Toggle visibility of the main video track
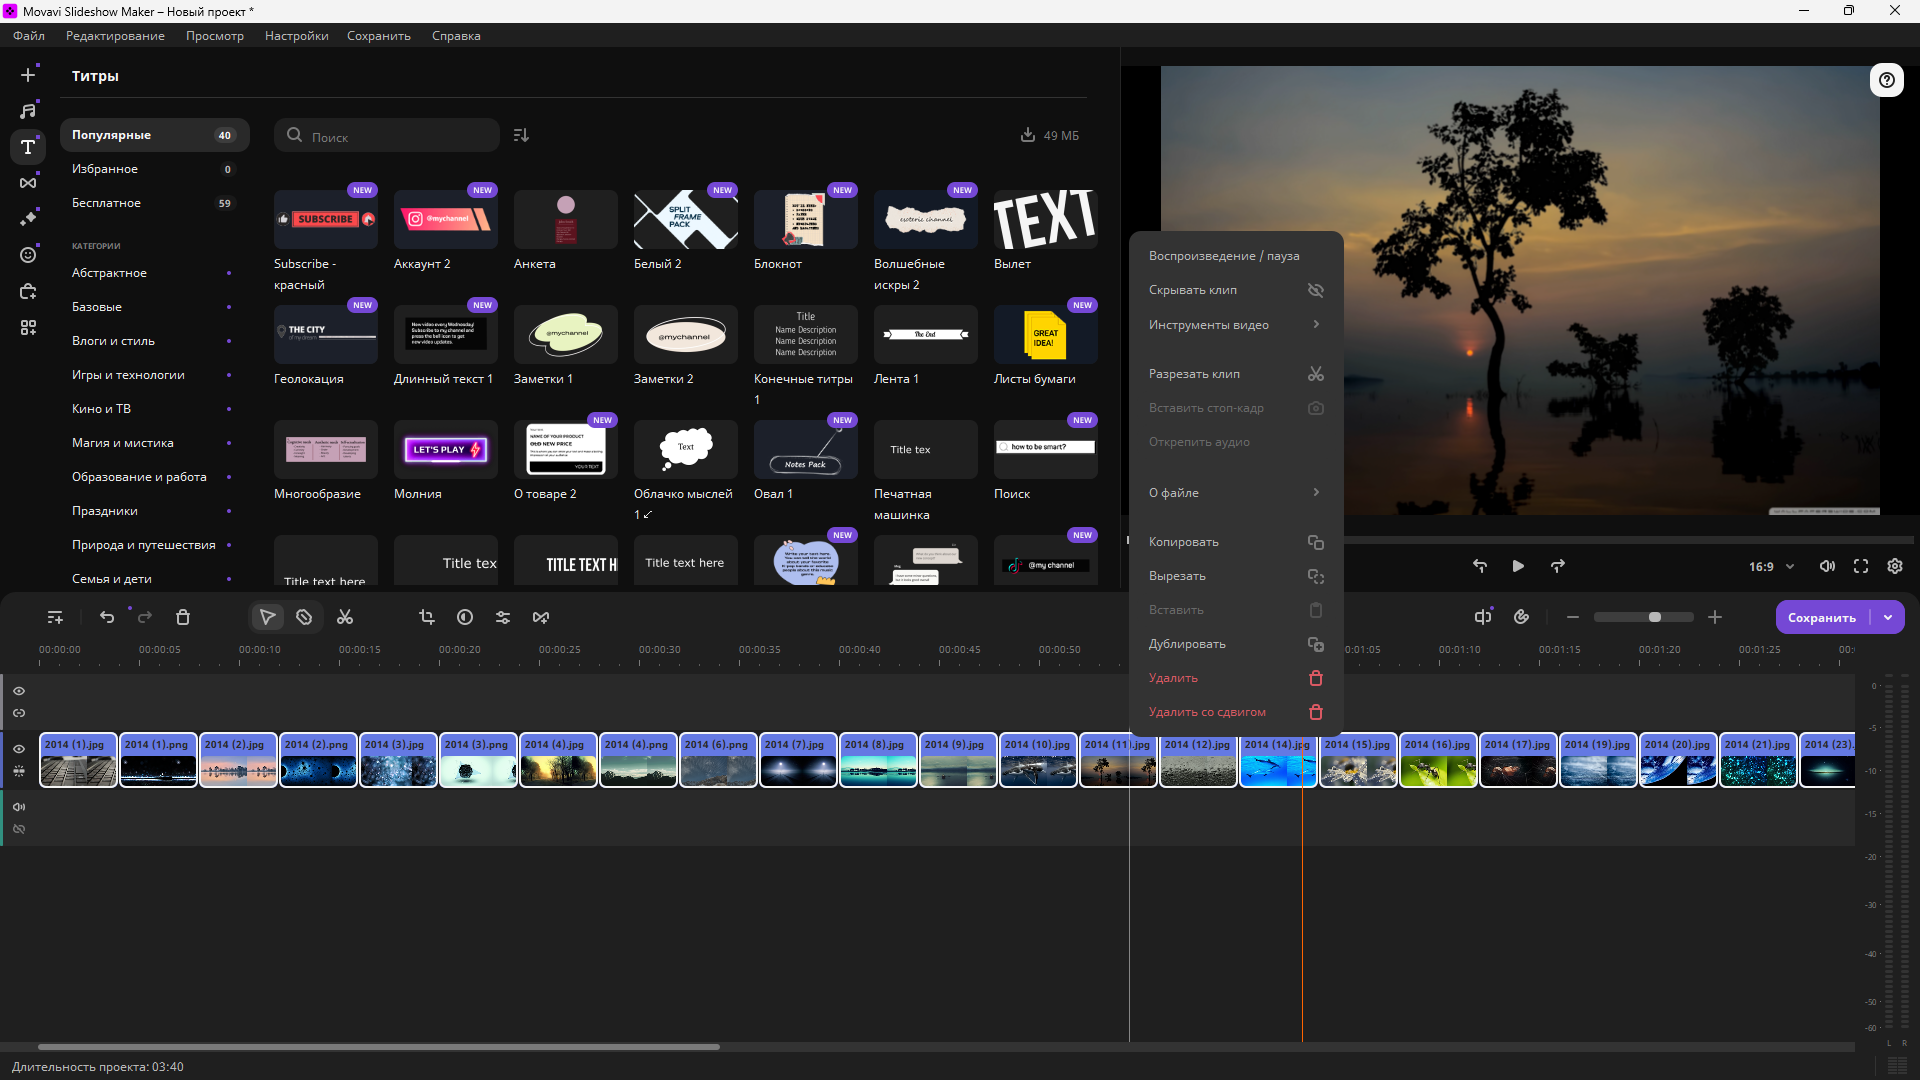The image size is (1920, 1080). click(19, 749)
